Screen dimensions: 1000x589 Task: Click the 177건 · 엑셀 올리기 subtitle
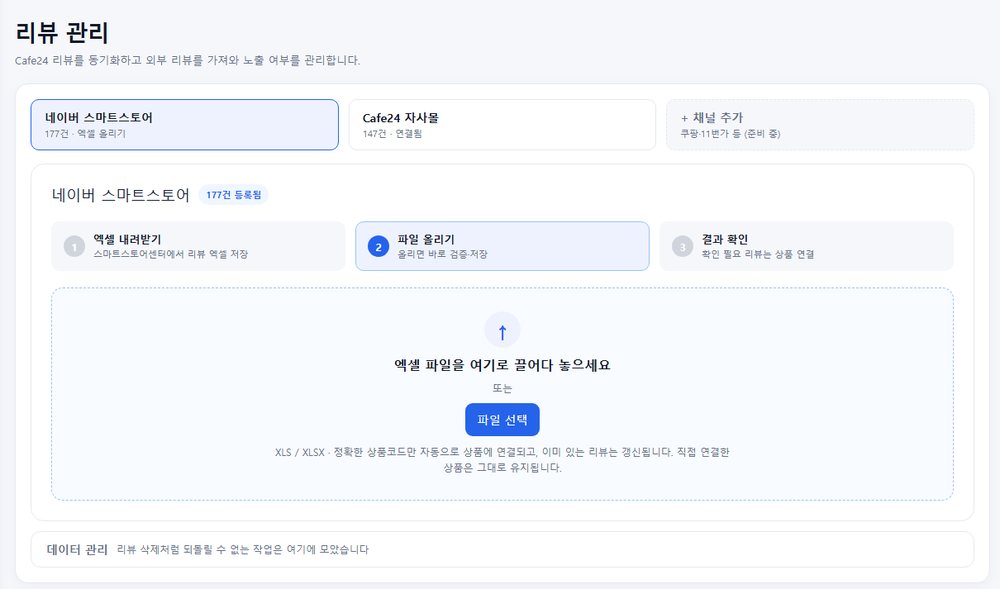click(x=85, y=134)
